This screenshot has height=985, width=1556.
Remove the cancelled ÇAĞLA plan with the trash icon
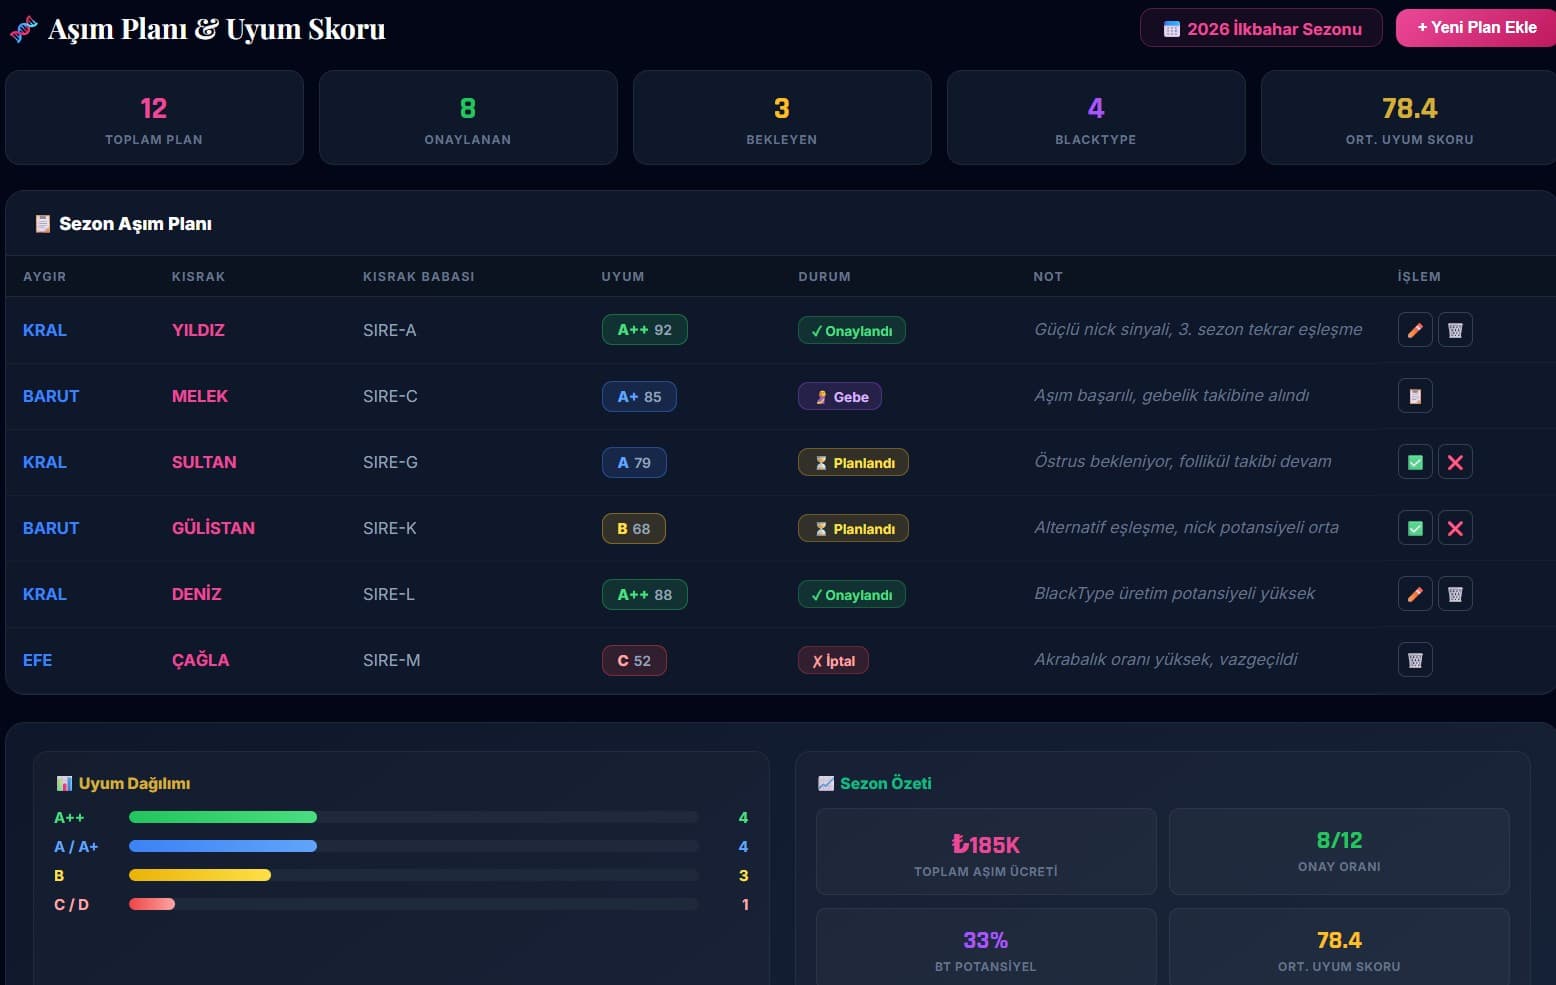(1415, 660)
